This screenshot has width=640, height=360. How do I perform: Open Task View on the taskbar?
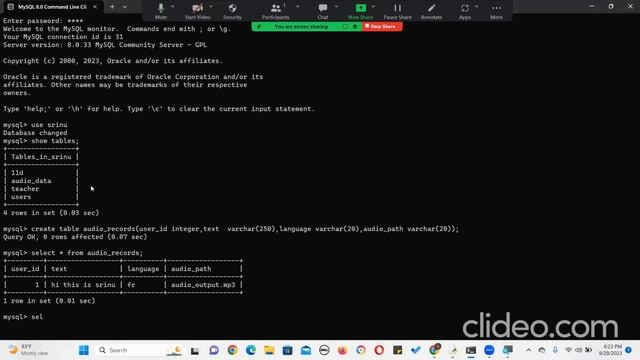[195, 350]
